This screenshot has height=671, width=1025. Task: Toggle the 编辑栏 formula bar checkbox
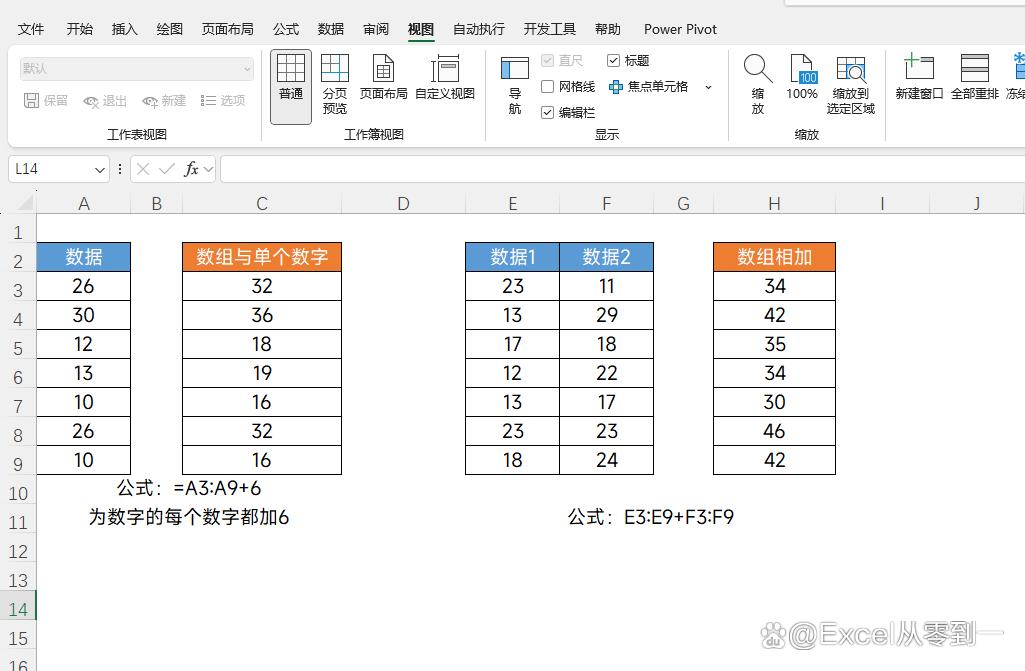548,113
